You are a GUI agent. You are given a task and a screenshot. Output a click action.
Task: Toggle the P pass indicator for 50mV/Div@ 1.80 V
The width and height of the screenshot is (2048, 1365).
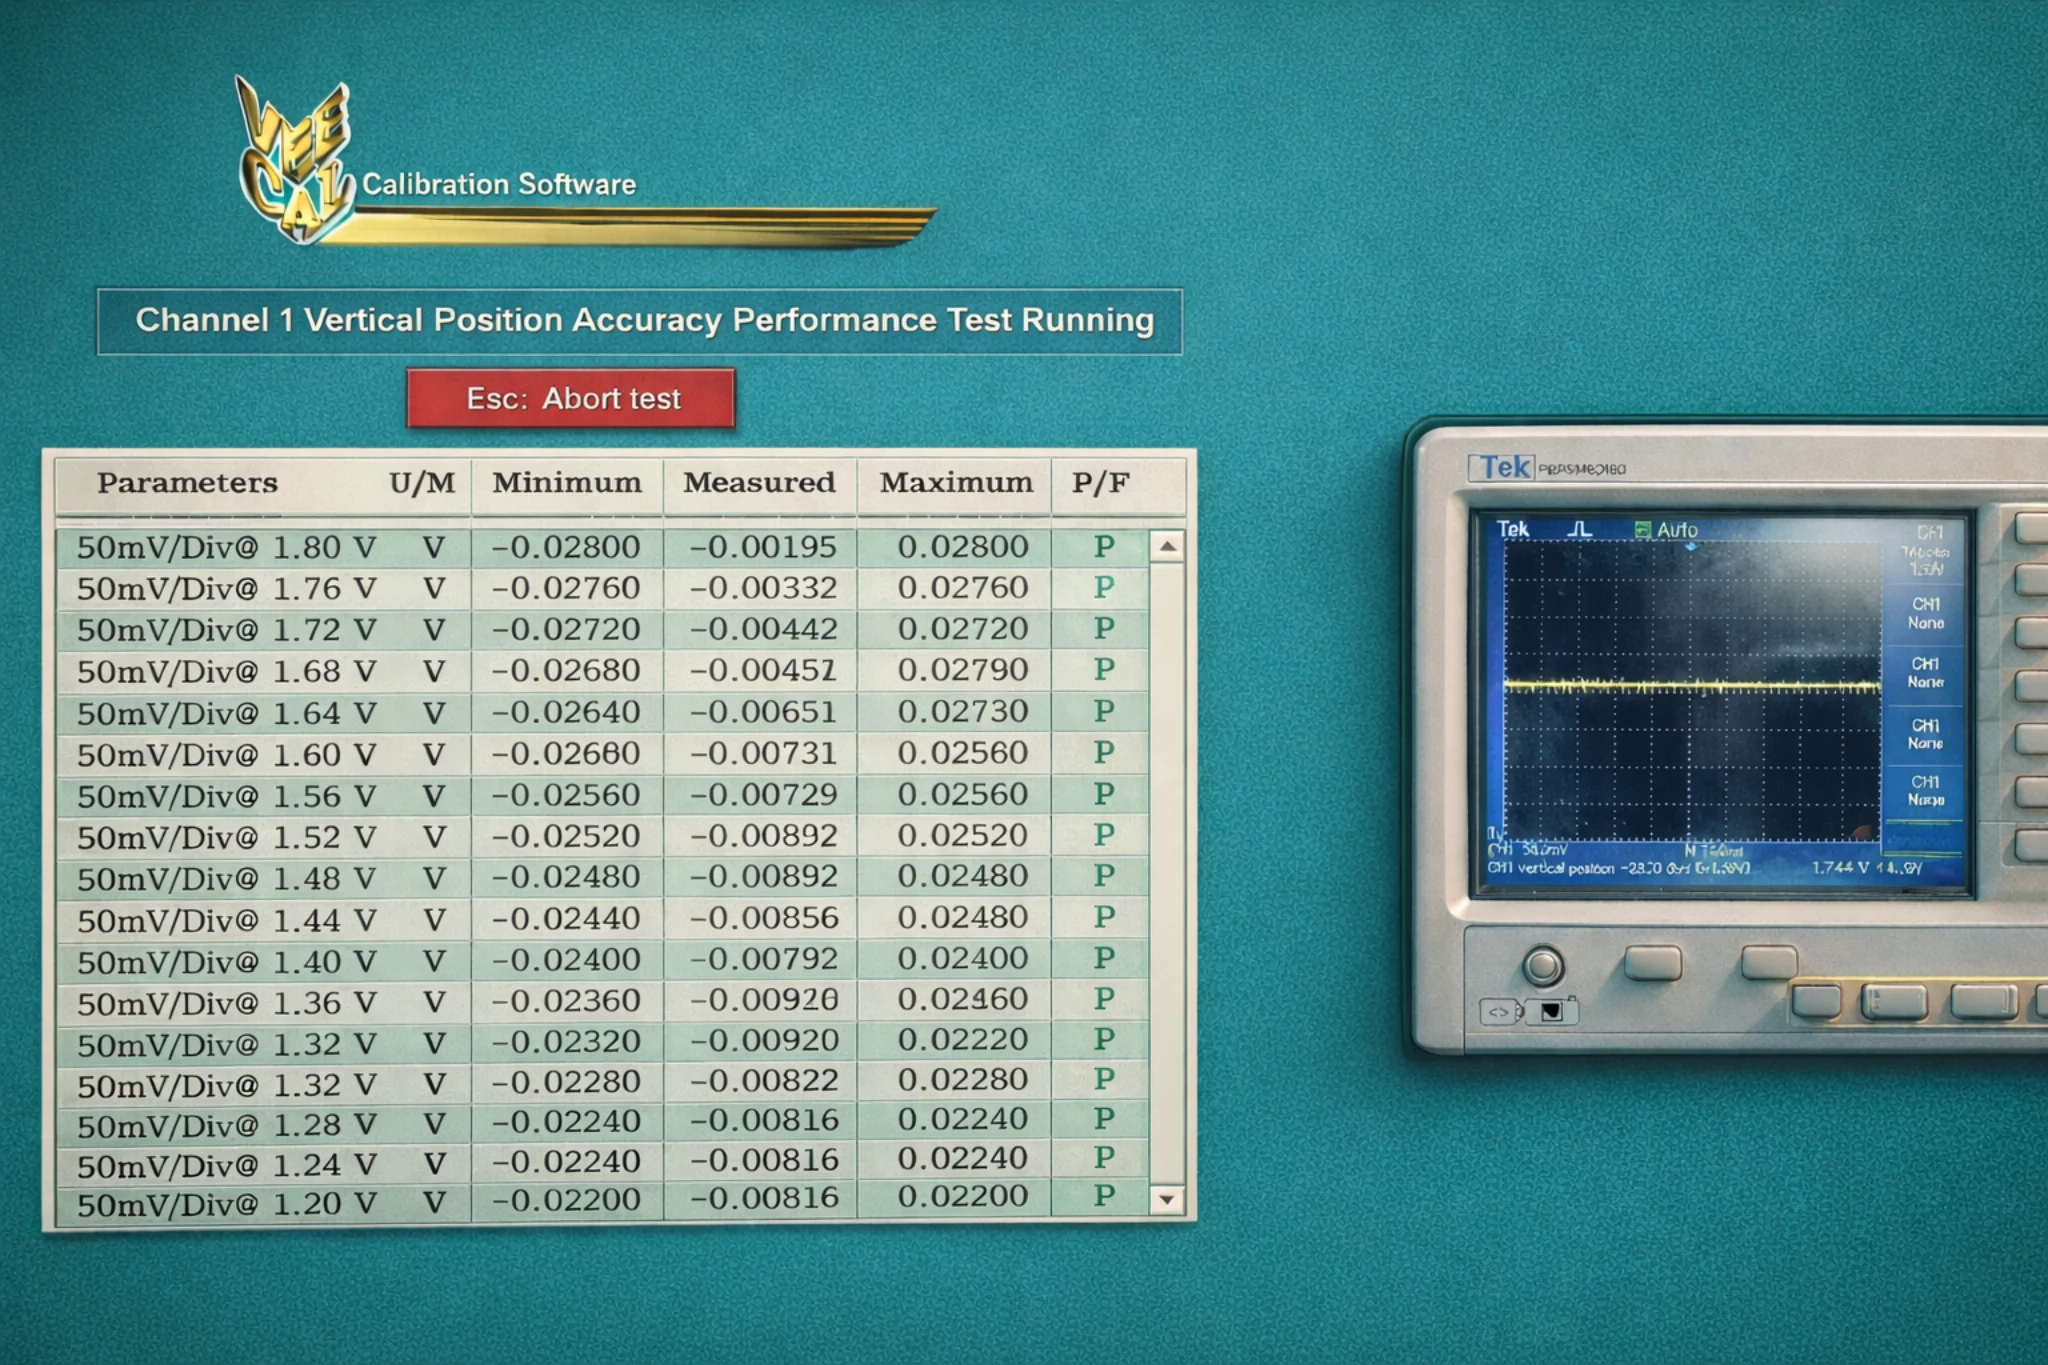1102,546
